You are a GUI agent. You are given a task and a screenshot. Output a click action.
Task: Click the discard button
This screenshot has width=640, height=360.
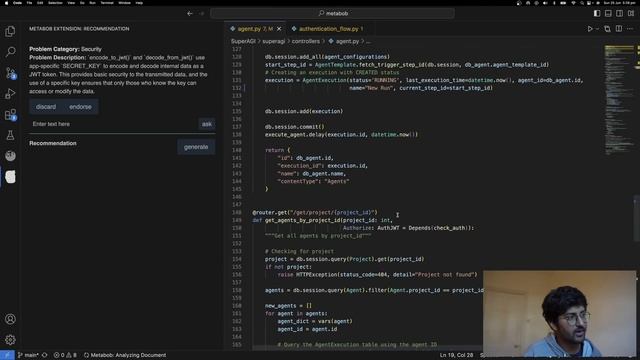pos(46,107)
